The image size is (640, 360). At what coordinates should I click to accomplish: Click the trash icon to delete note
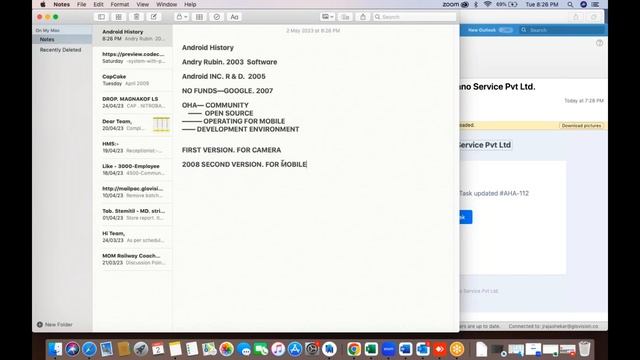coord(136,17)
